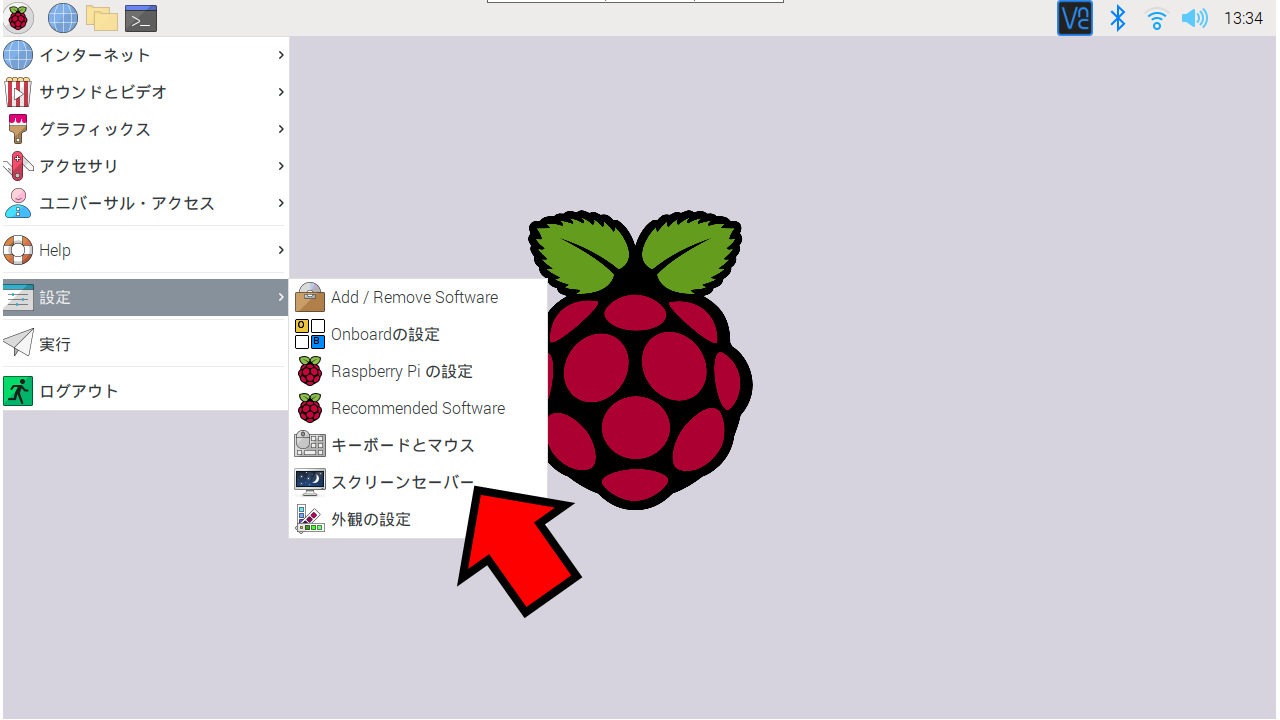Click the 設定 submenu arrow
The image size is (1280, 720).
pos(281,297)
